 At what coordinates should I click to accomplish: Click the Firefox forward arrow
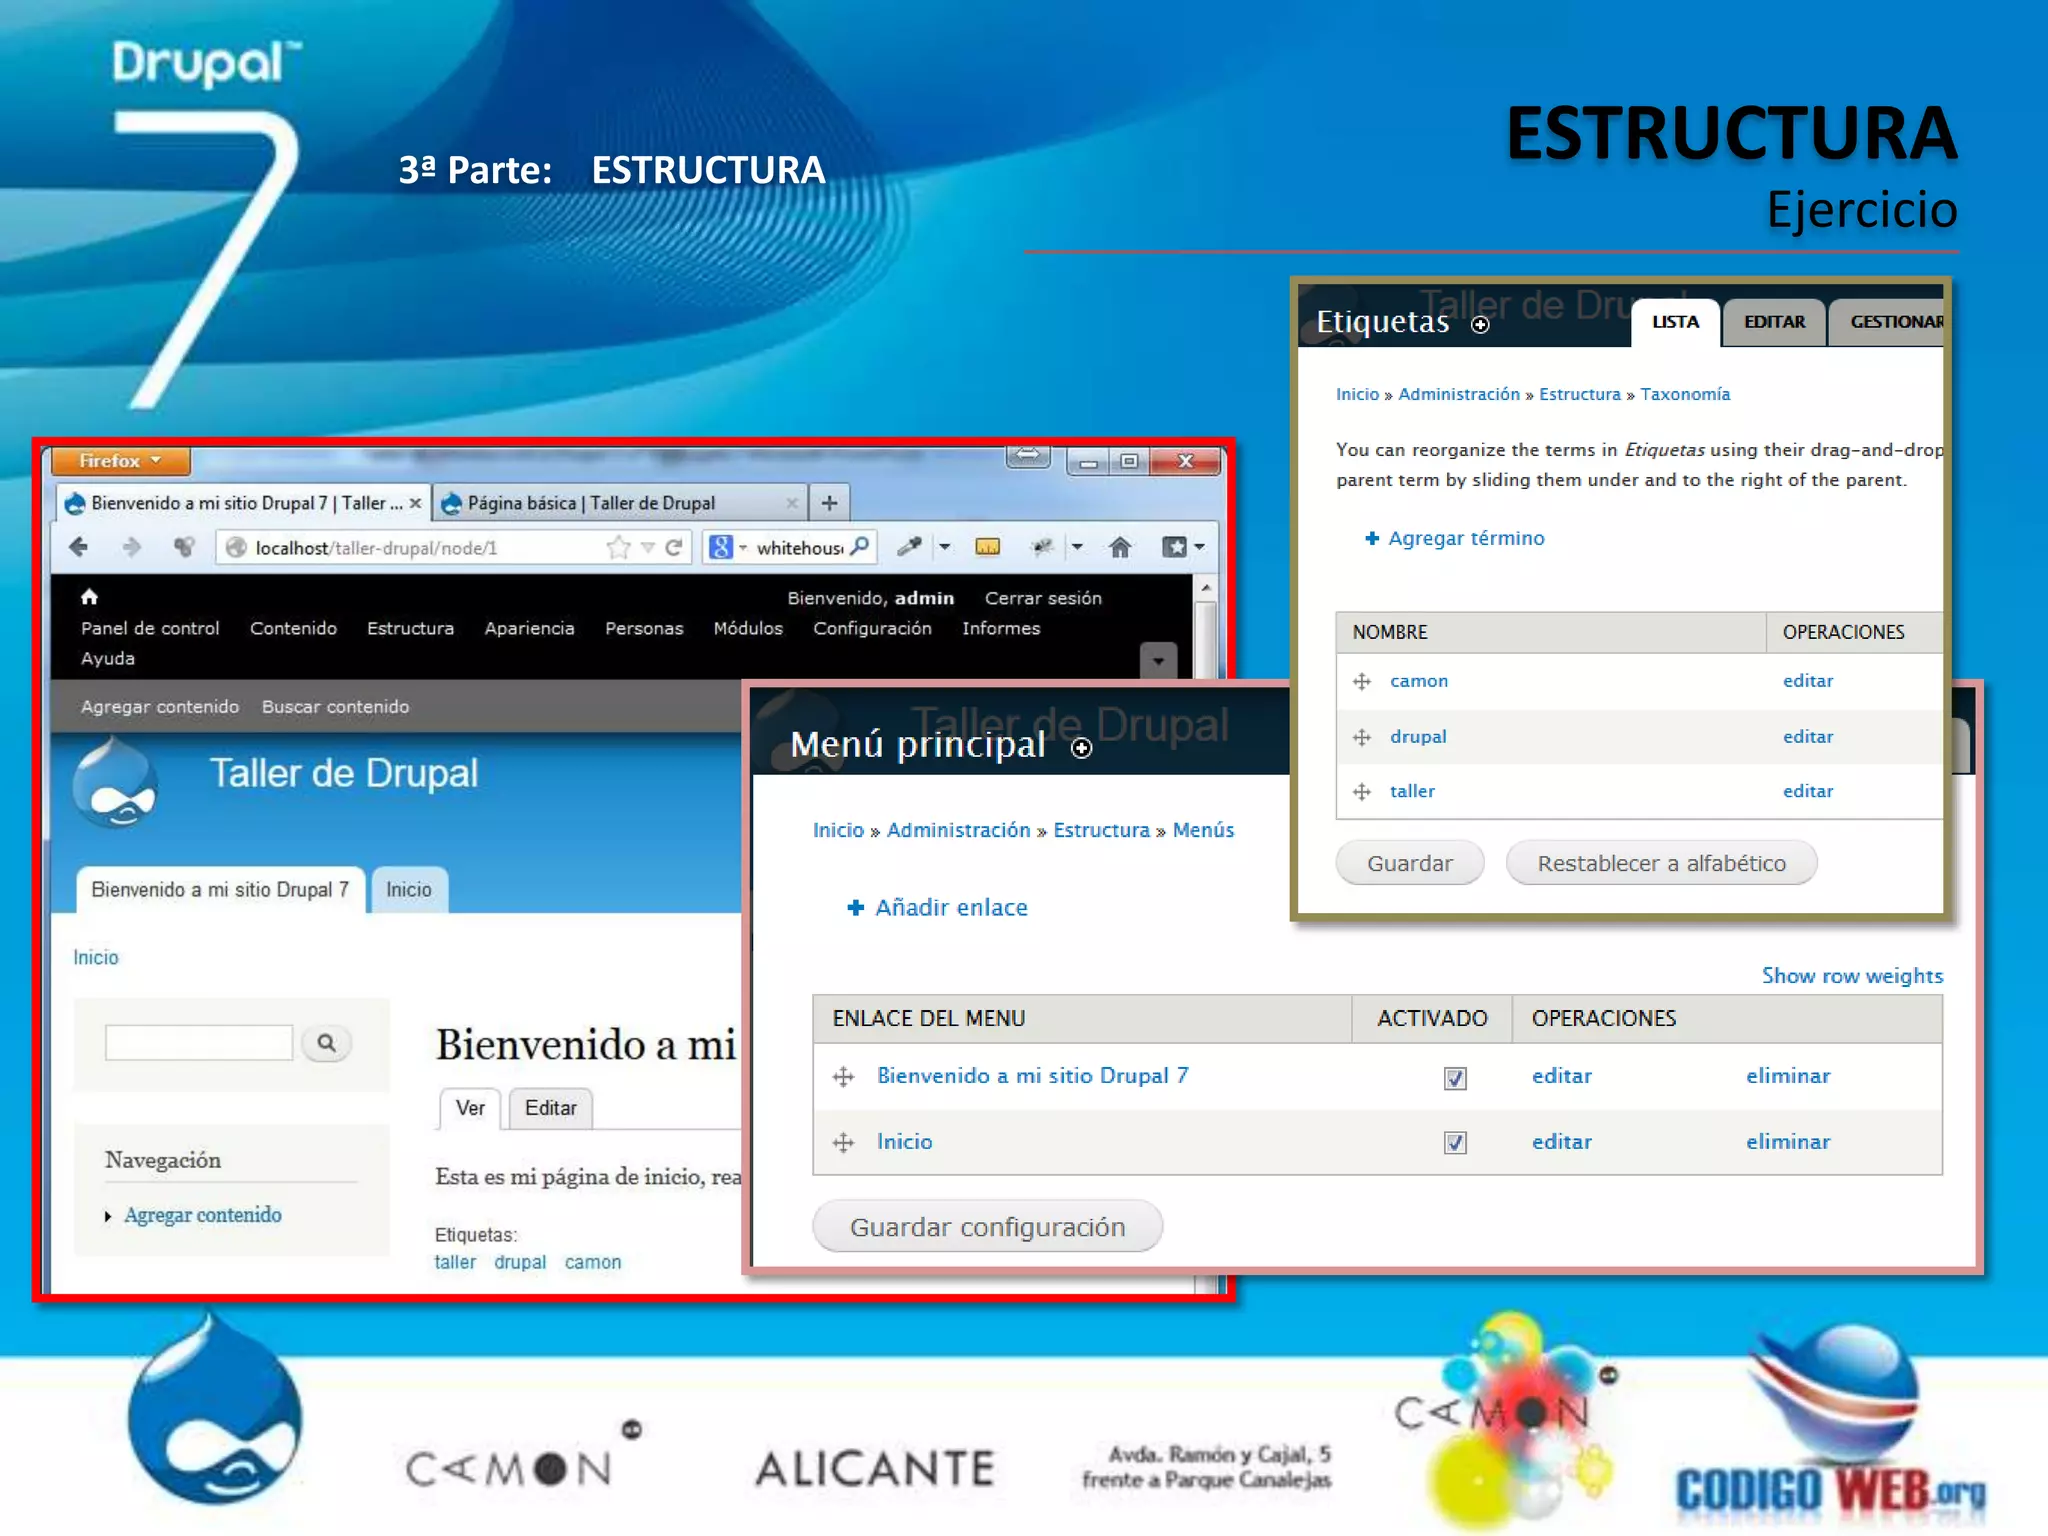click(x=131, y=547)
